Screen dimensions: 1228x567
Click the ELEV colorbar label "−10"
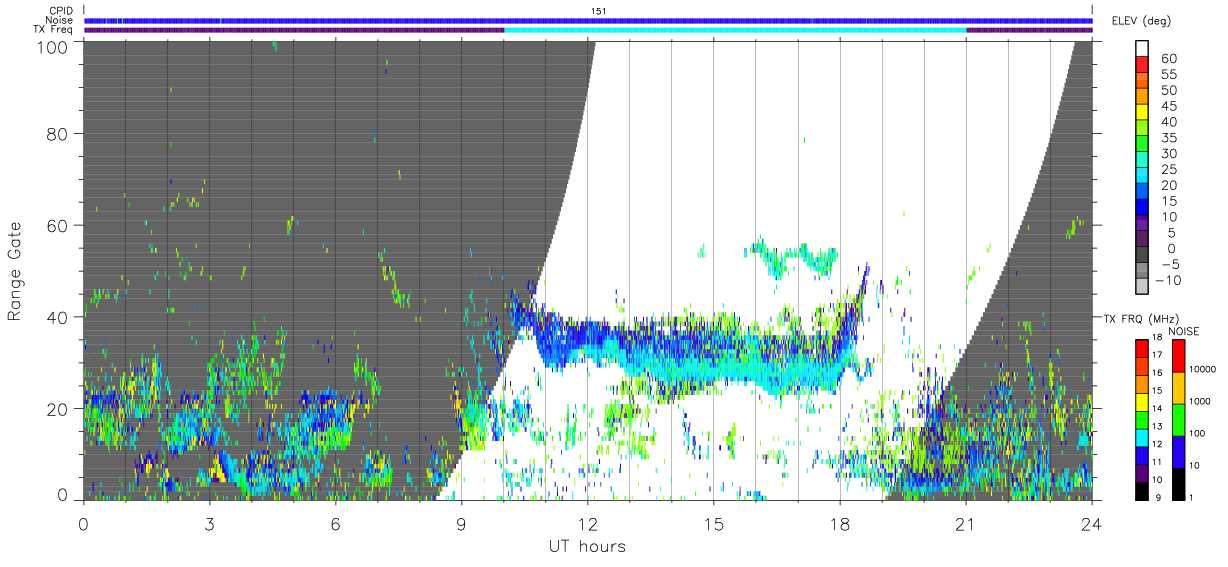point(1166,280)
